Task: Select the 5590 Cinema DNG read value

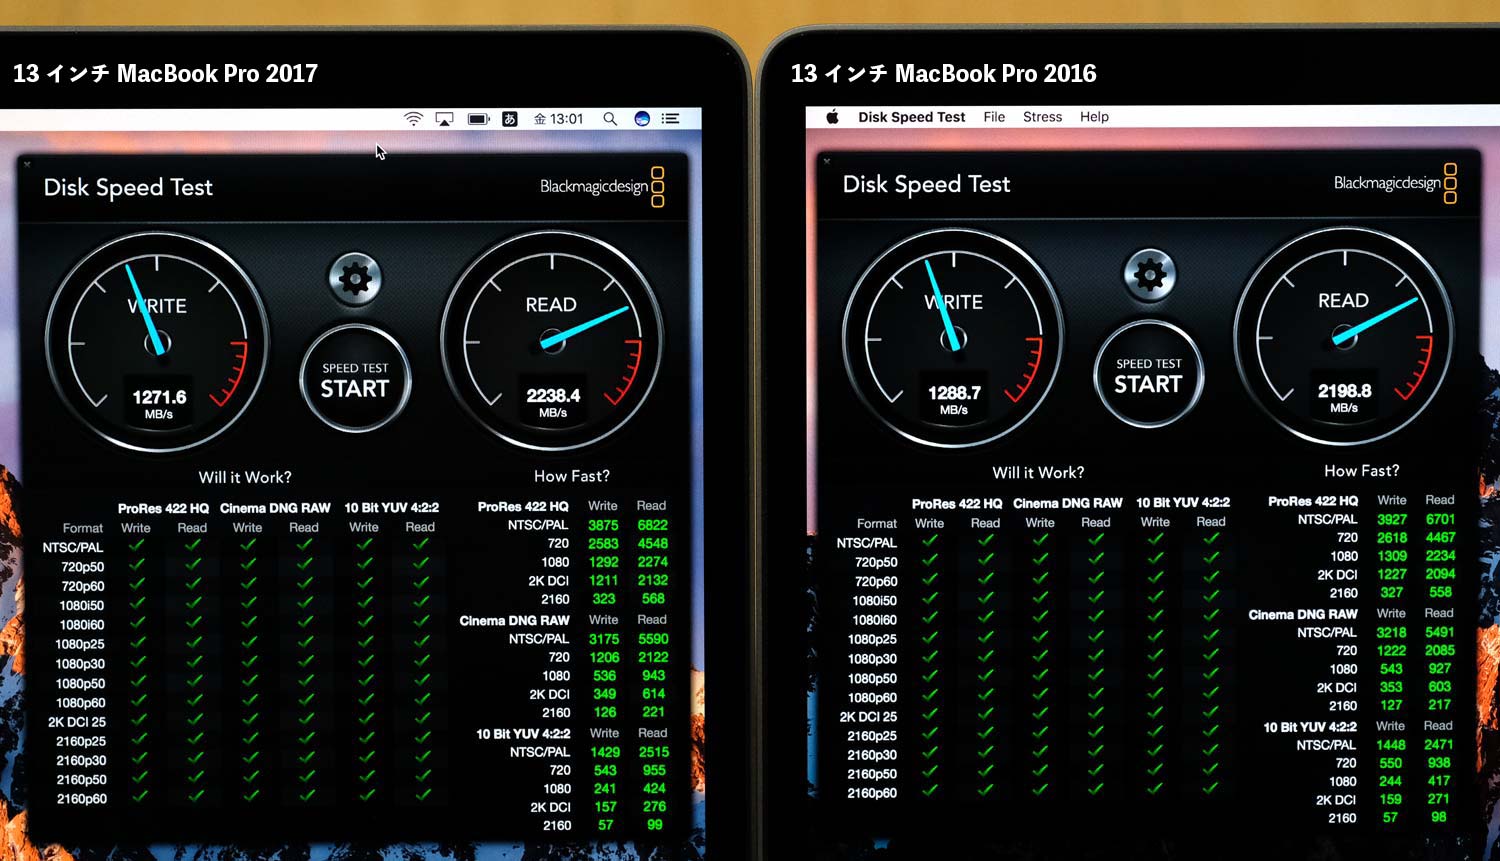Action: click(x=653, y=639)
